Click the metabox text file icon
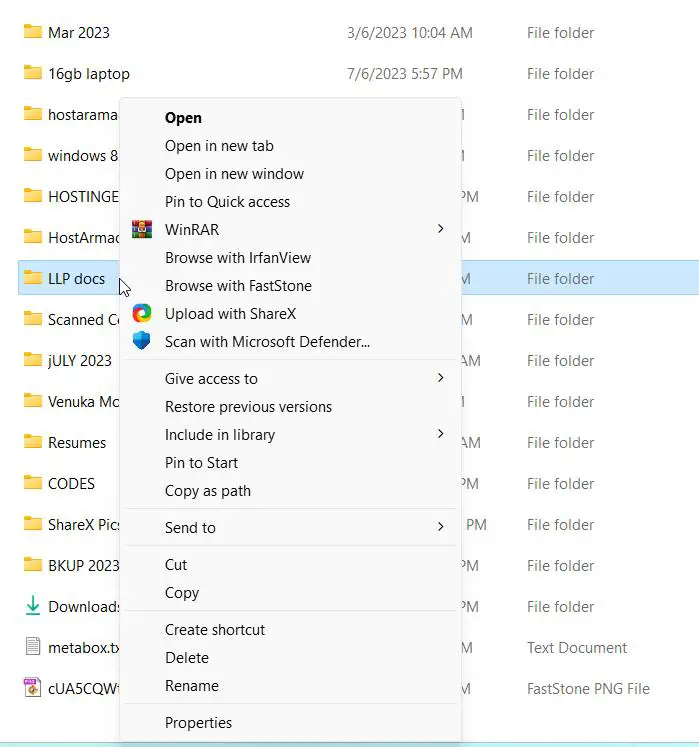The height and width of the screenshot is (747, 699). [33, 646]
